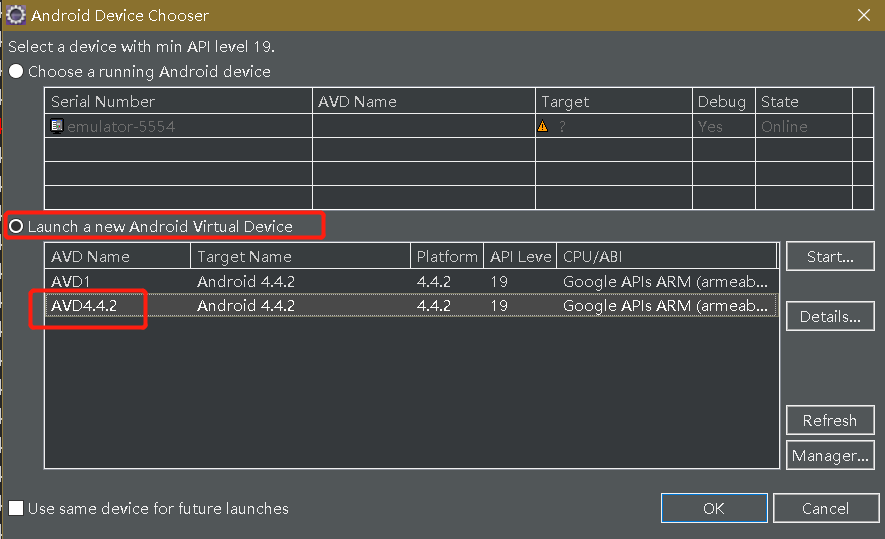This screenshot has height=539, width=885.
Task: Click Google APIs ARM cell in AVD1 row
Action: [x=665, y=281]
